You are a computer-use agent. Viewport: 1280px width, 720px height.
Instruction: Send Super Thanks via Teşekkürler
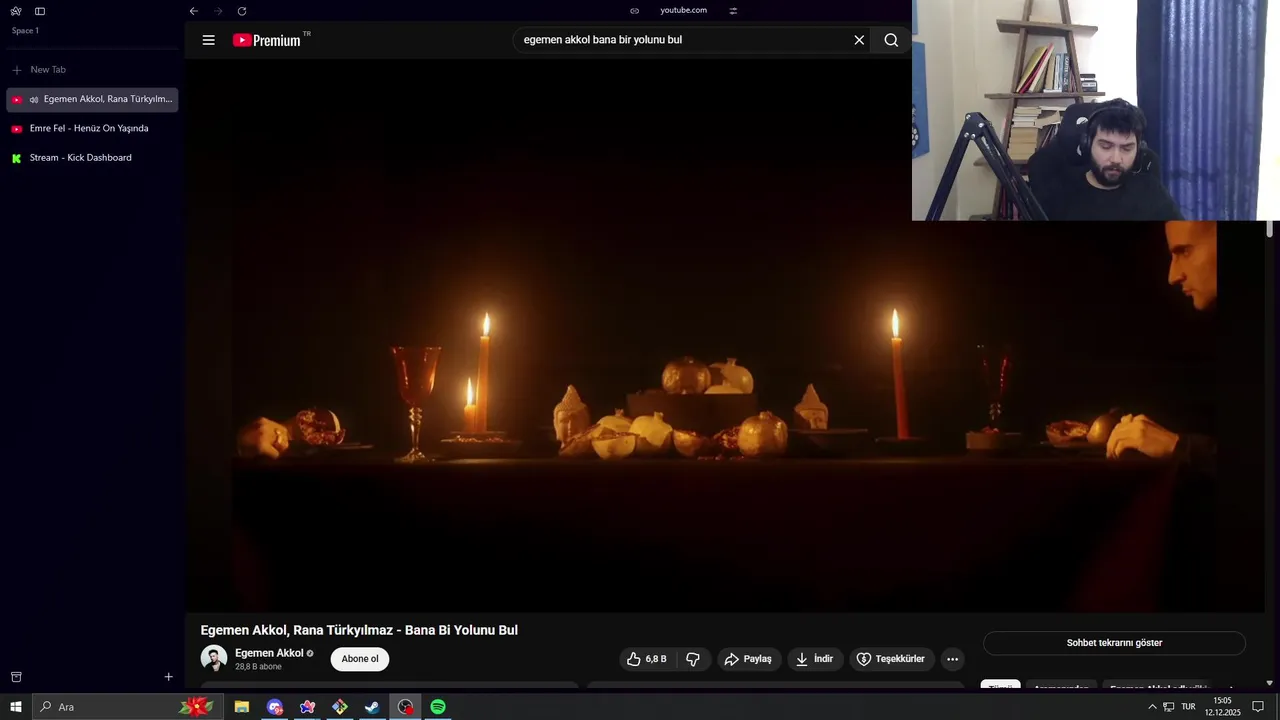(x=892, y=659)
